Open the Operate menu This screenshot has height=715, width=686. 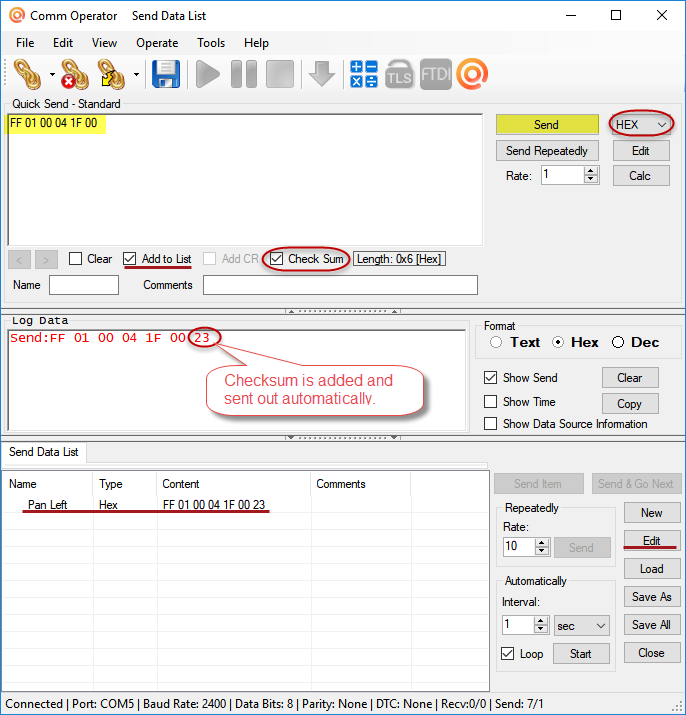point(157,43)
